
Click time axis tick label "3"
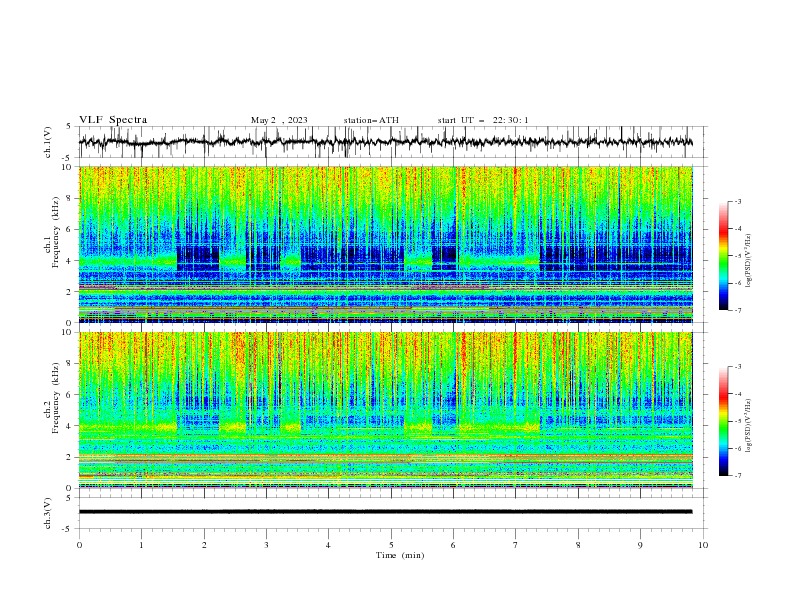[266, 545]
